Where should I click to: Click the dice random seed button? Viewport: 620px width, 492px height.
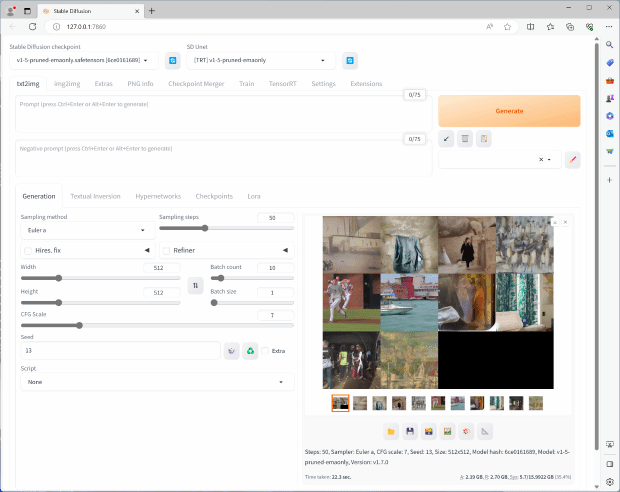point(232,351)
